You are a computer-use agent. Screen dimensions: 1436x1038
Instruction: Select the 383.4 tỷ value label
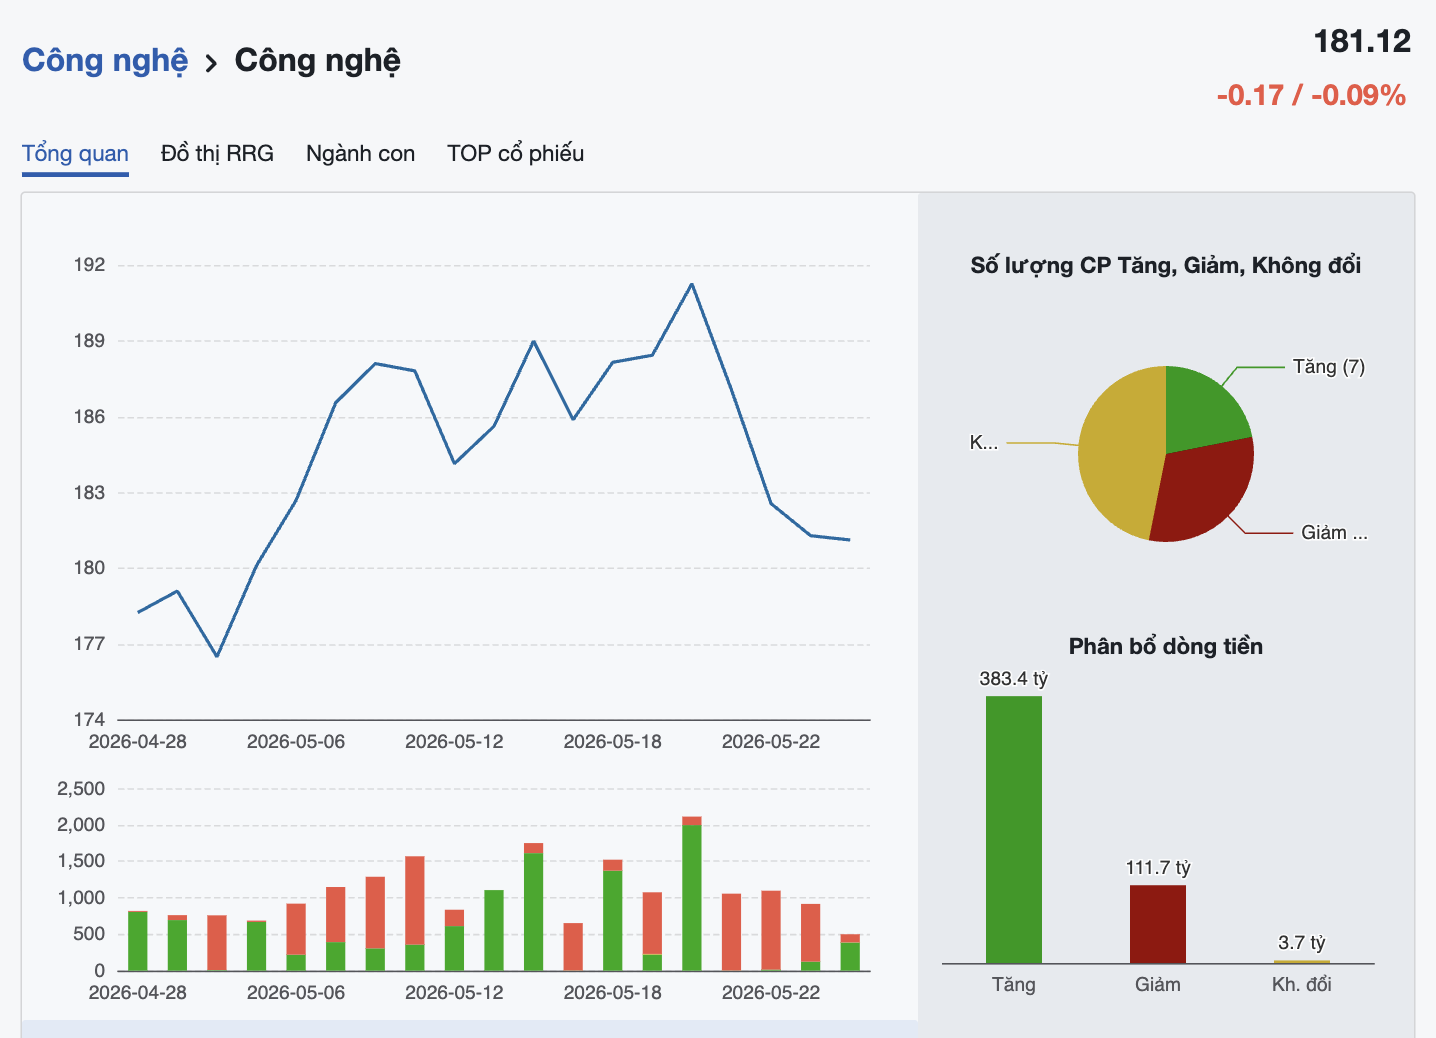pyautogui.click(x=1014, y=679)
